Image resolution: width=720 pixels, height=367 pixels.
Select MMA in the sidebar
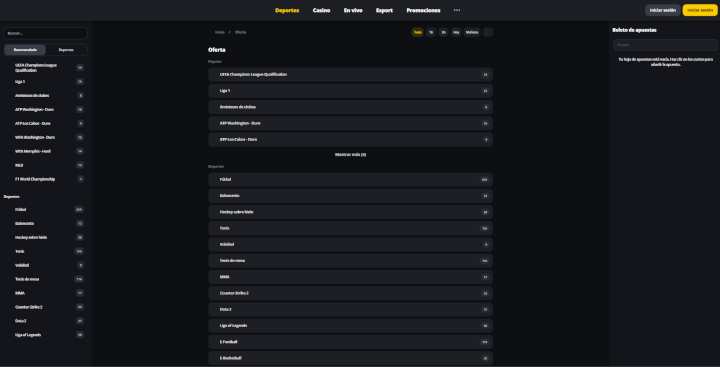pyautogui.click(x=45, y=293)
